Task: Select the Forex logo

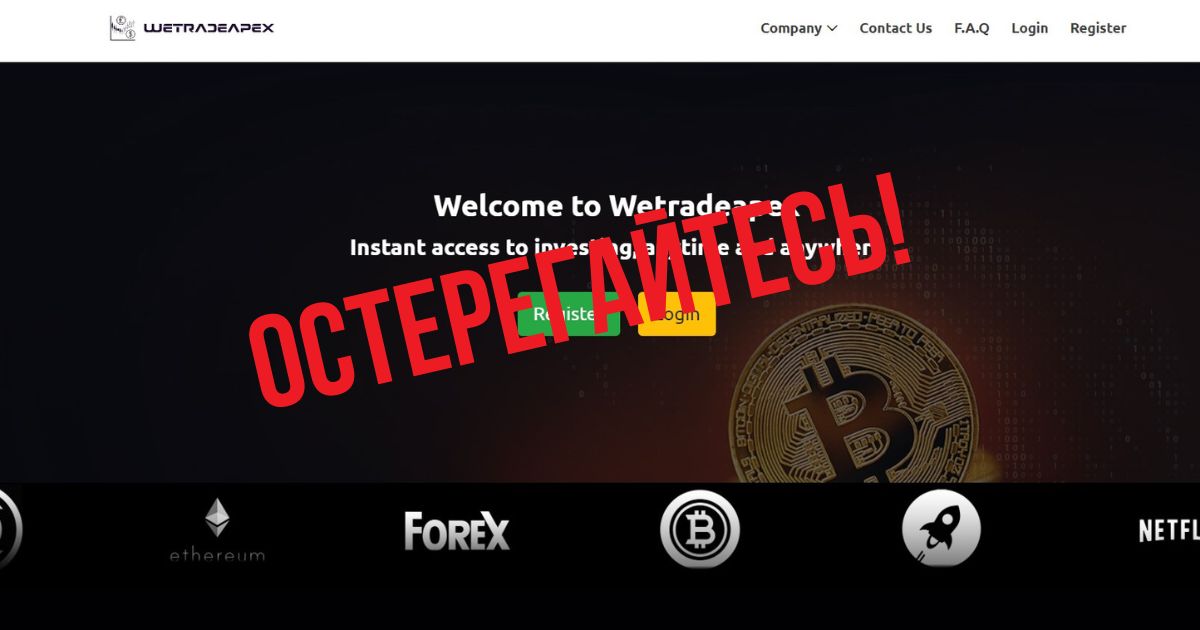Action: click(457, 531)
